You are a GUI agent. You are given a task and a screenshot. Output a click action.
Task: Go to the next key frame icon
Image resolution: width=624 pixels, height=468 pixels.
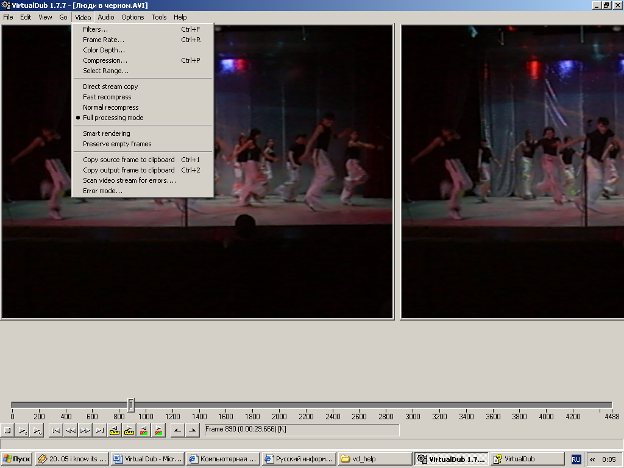pyautogui.click(x=130, y=430)
